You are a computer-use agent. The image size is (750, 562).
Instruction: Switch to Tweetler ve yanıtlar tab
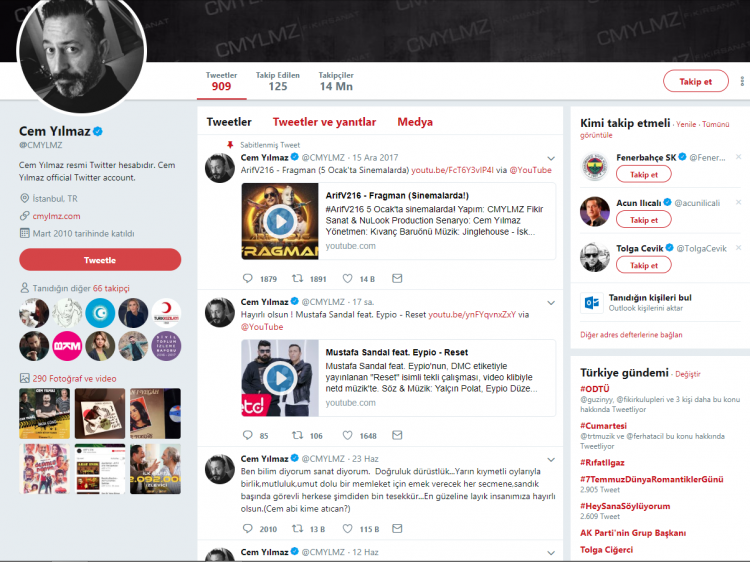coord(324,122)
